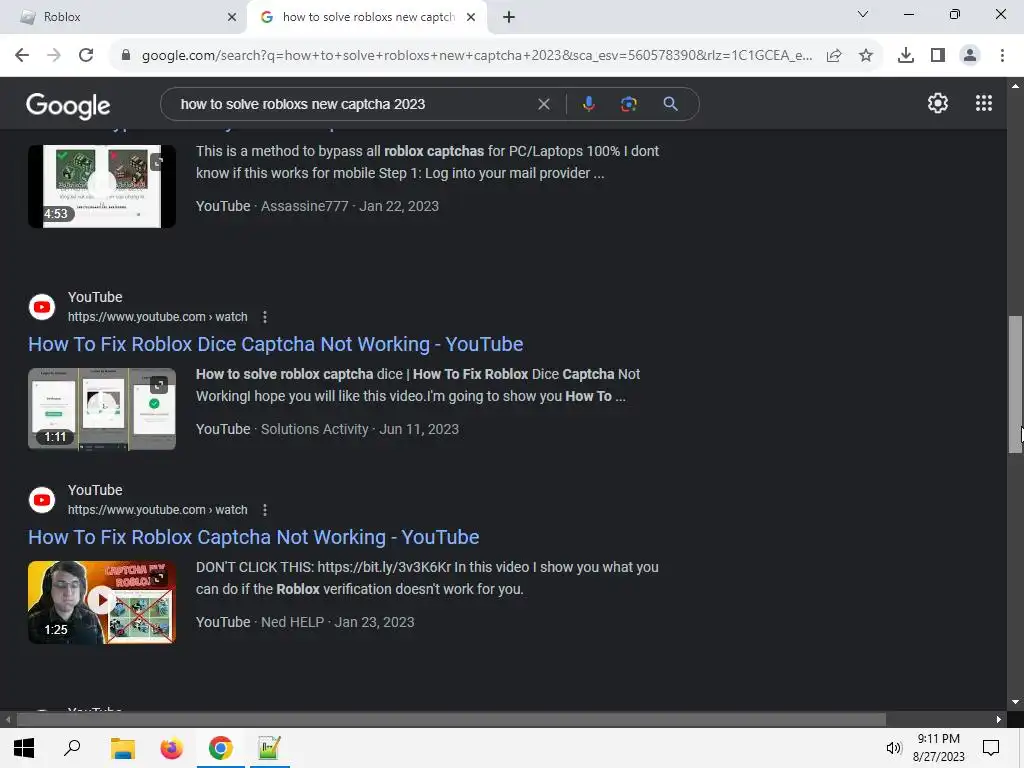This screenshot has height=768, width=1024.
Task: Open 'How To Fix Roblox Dice Captcha Not Working' link
Action: tap(276, 344)
